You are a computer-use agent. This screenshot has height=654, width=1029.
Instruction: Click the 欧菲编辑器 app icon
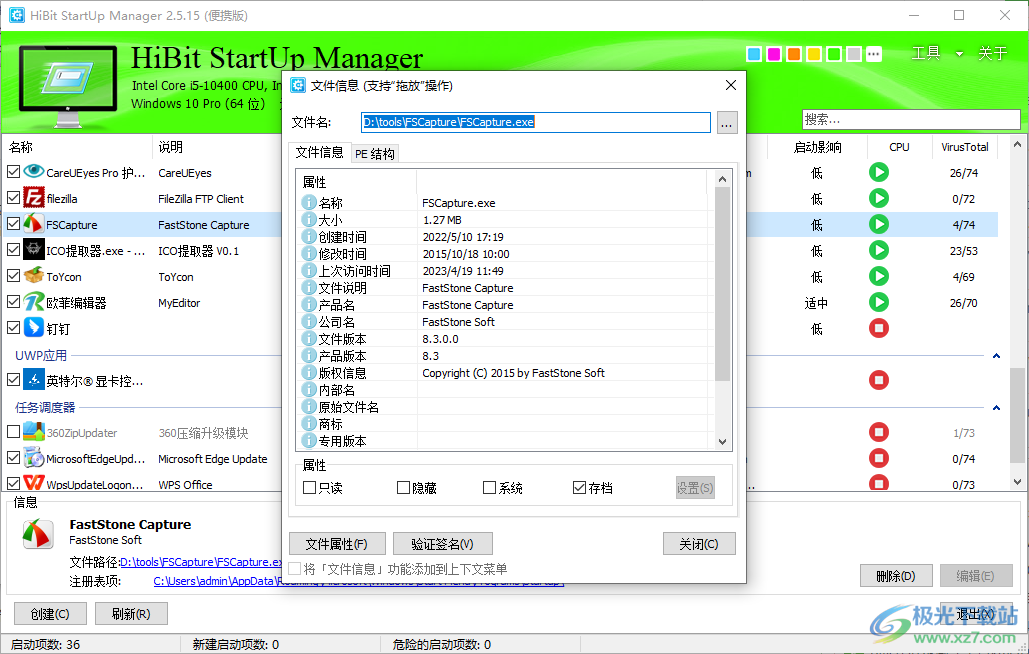coord(33,302)
